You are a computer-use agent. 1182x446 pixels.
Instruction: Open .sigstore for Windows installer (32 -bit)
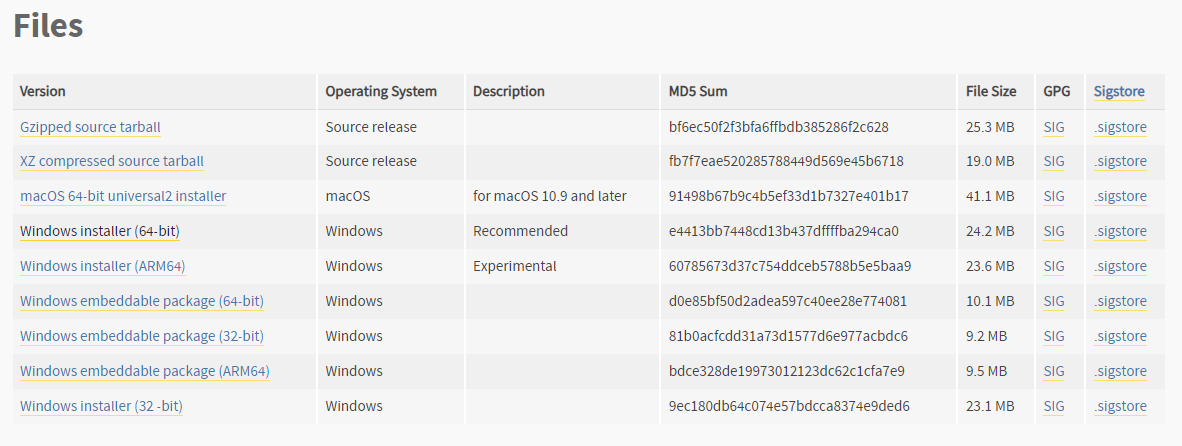click(1120, 406)
